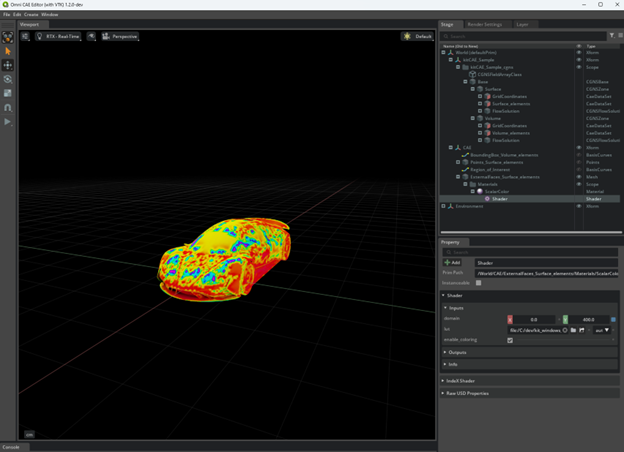Click the Add property button
Screen dimensions: 624x452
(x=452, y=263)
